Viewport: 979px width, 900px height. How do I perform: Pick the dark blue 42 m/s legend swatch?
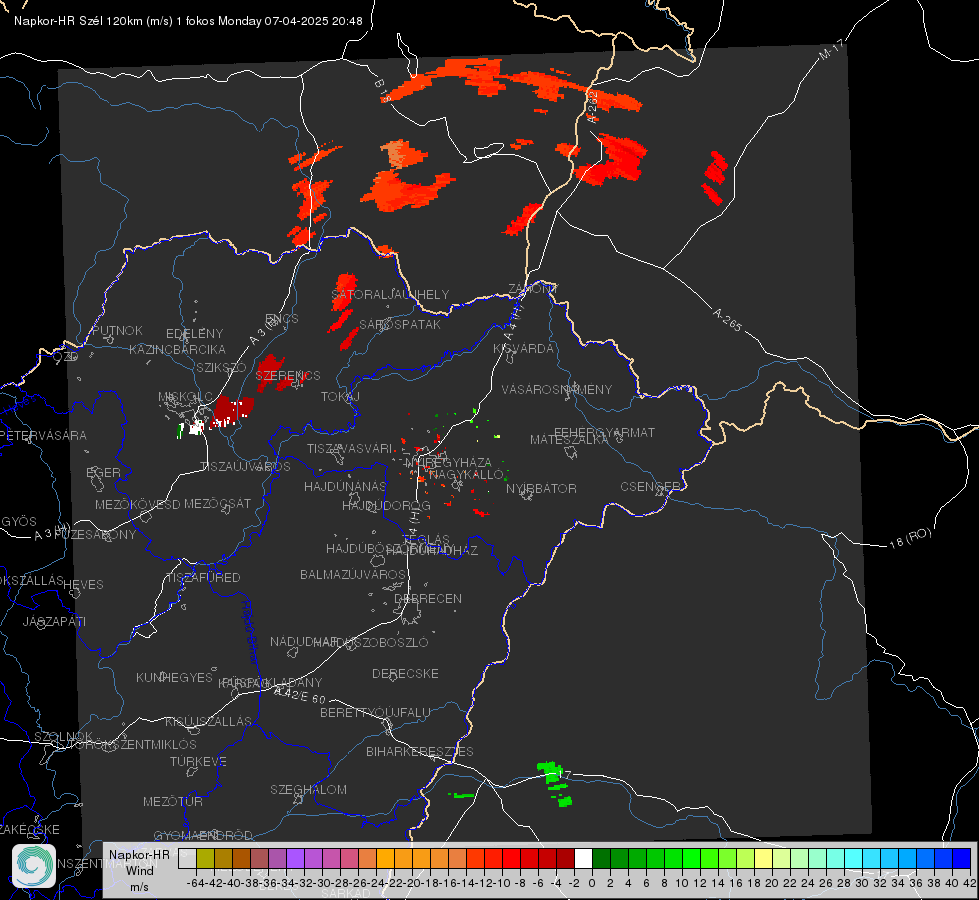(x=962, y=858)
